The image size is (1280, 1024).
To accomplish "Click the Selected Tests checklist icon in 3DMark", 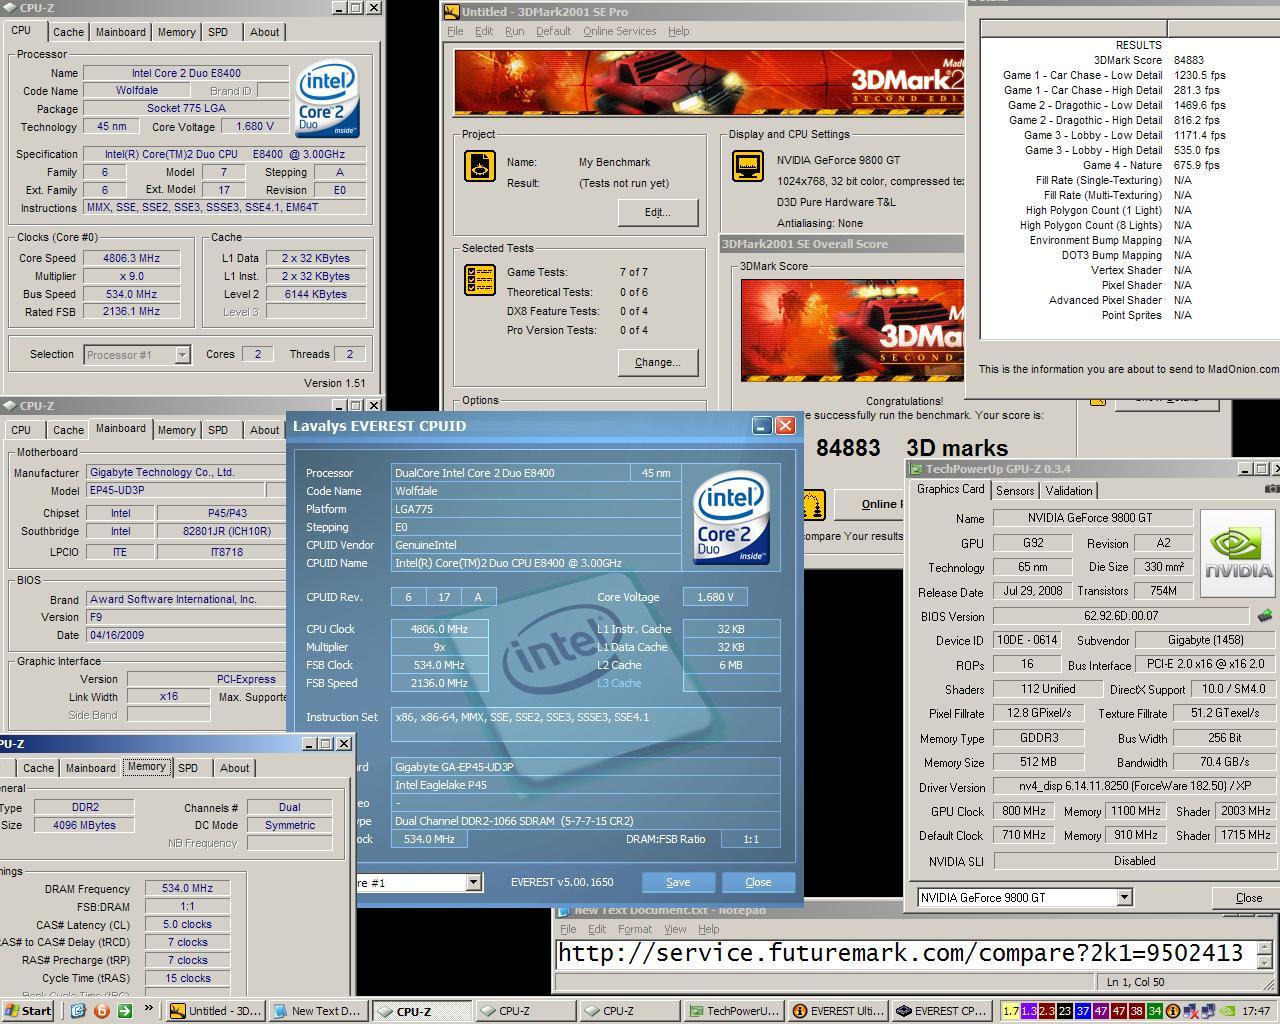I will (x=480, y=280).
